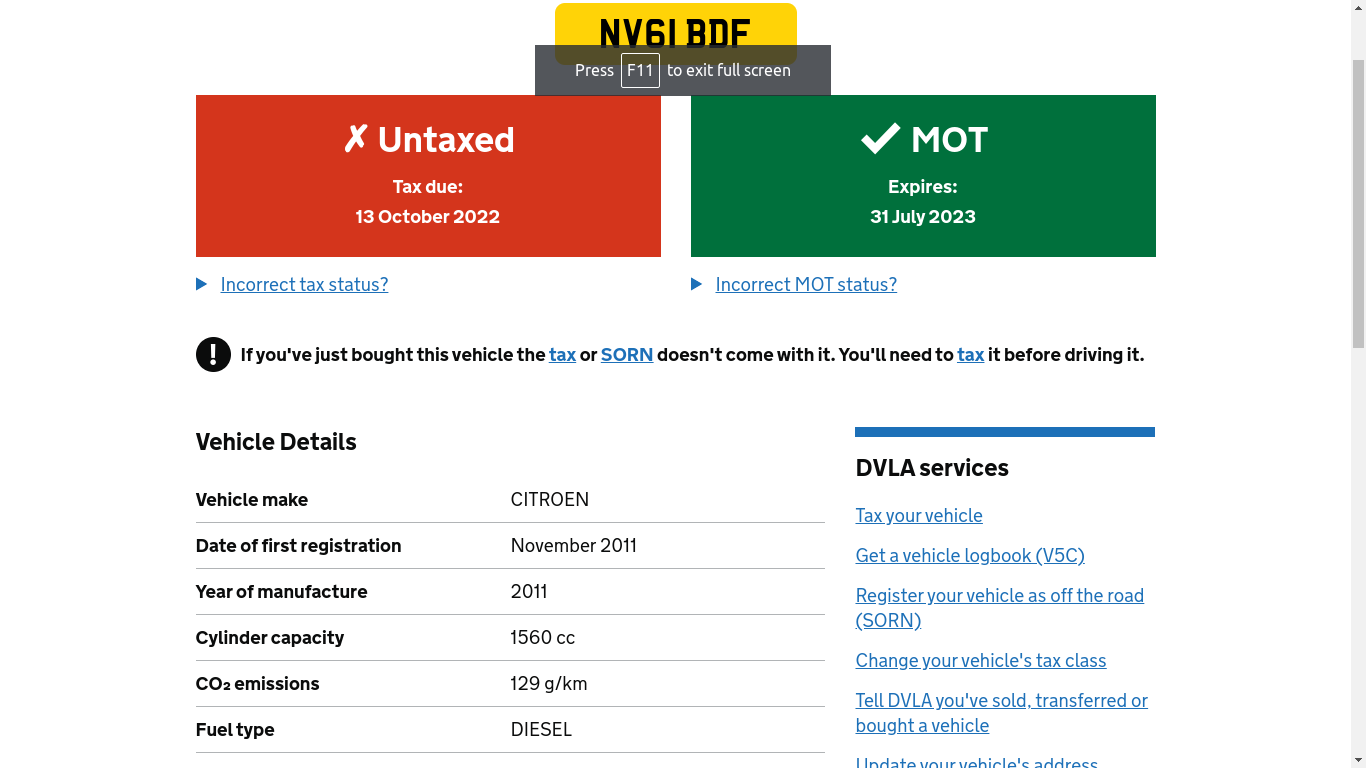Click the white checkmark icon beside MOT
The width and height of the screenshot is (1366, 768).
[880, 139]
